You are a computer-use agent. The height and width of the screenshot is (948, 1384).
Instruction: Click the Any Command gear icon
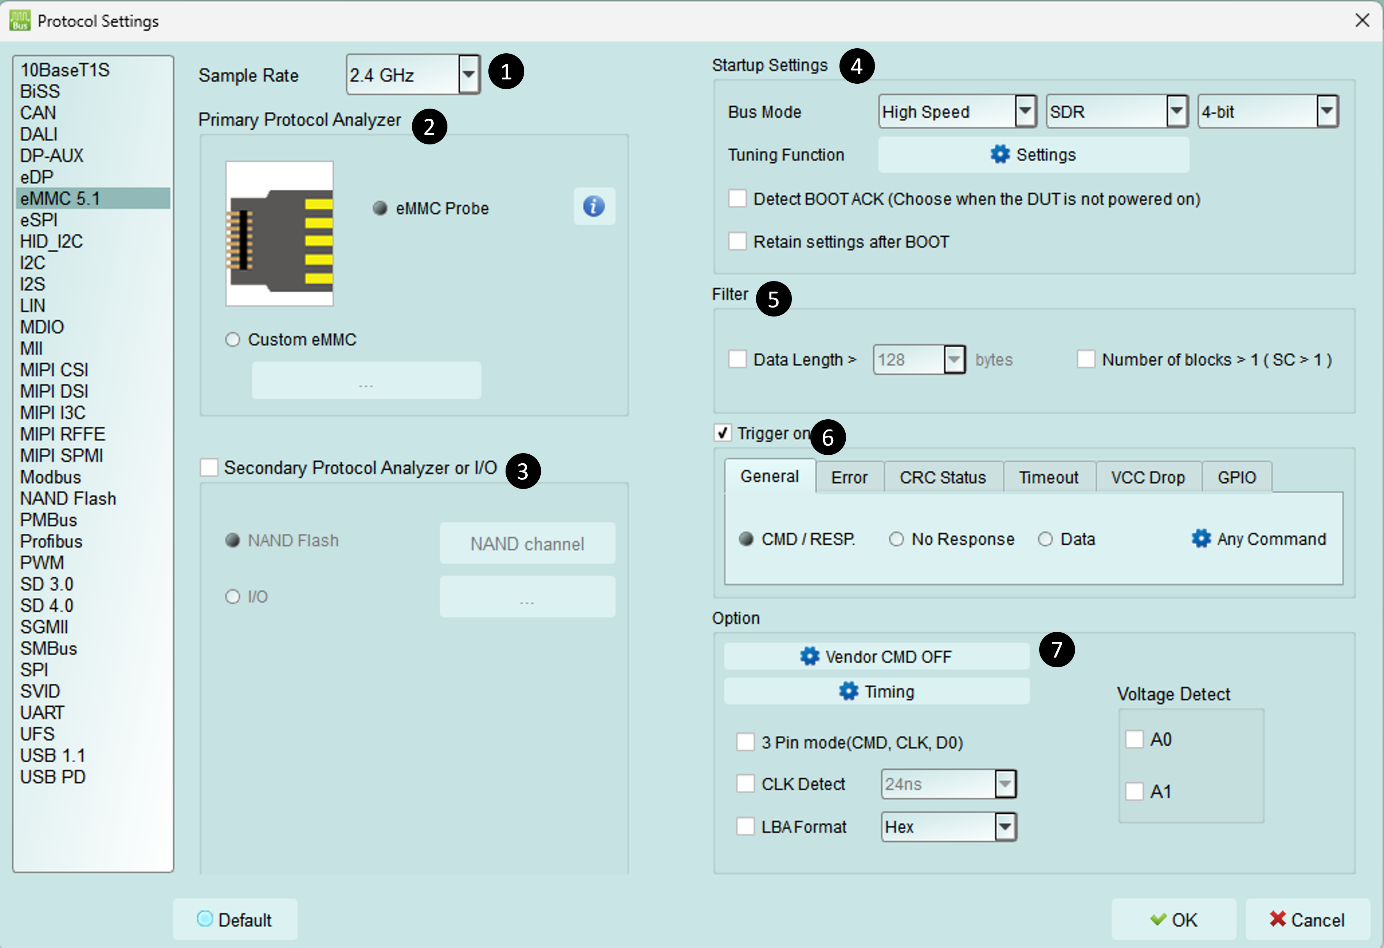click(x=1201, y=539)
